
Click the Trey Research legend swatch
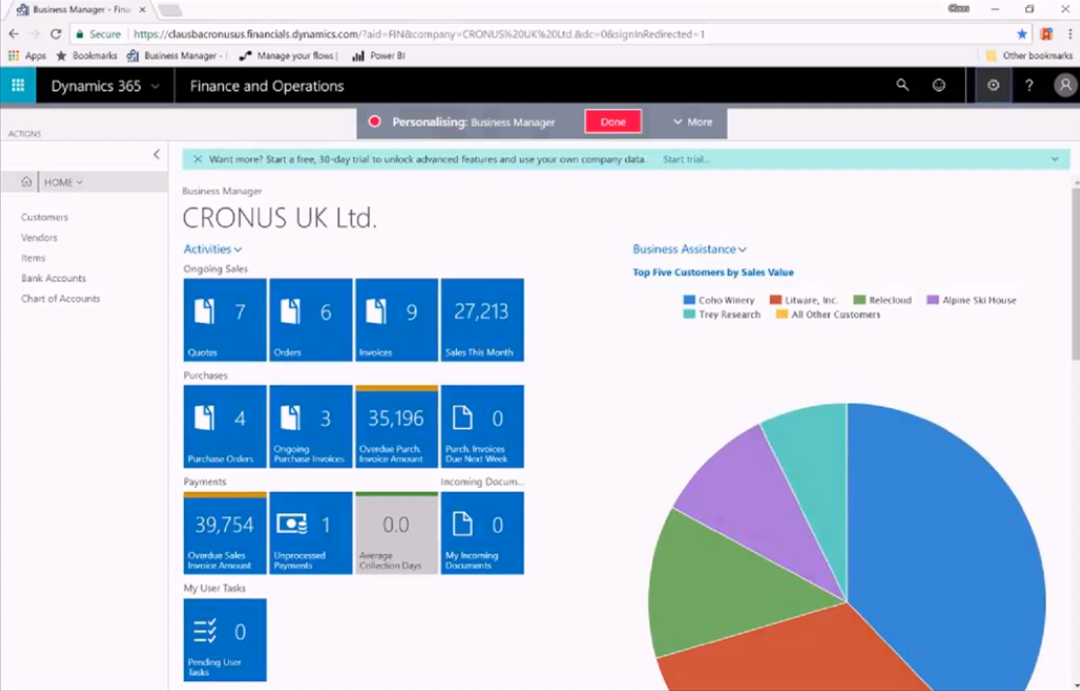click(x=689, y=314)
